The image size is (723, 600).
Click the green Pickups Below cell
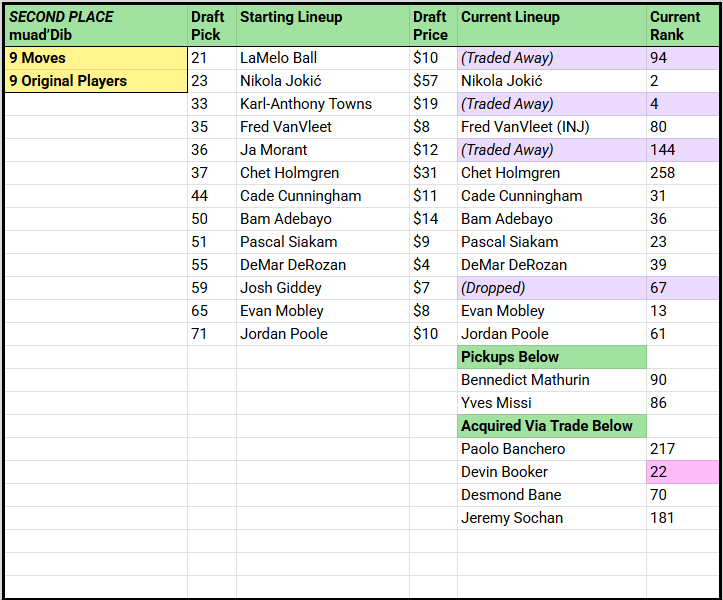[551, 357]
